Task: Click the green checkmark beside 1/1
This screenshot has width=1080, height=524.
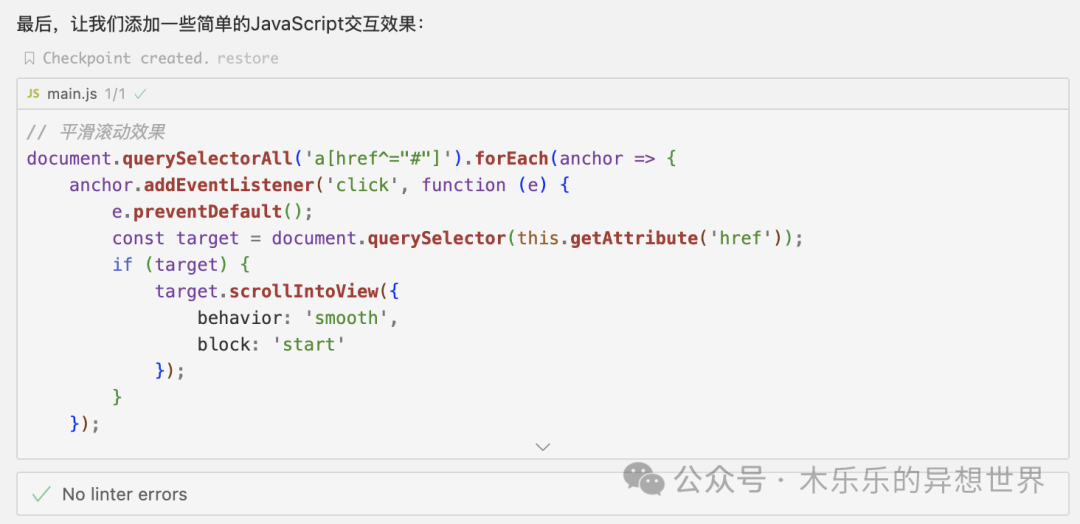Action: tap(141, 94)
